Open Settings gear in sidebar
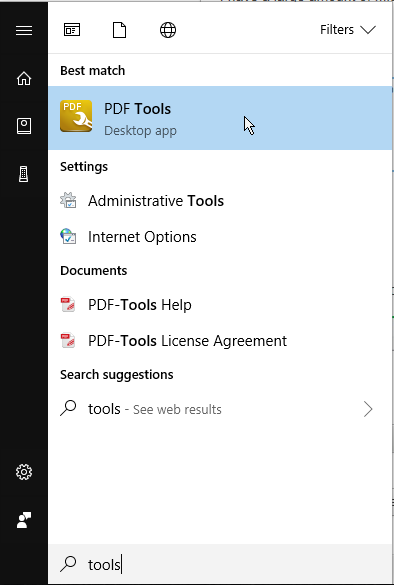 [24, 472]
